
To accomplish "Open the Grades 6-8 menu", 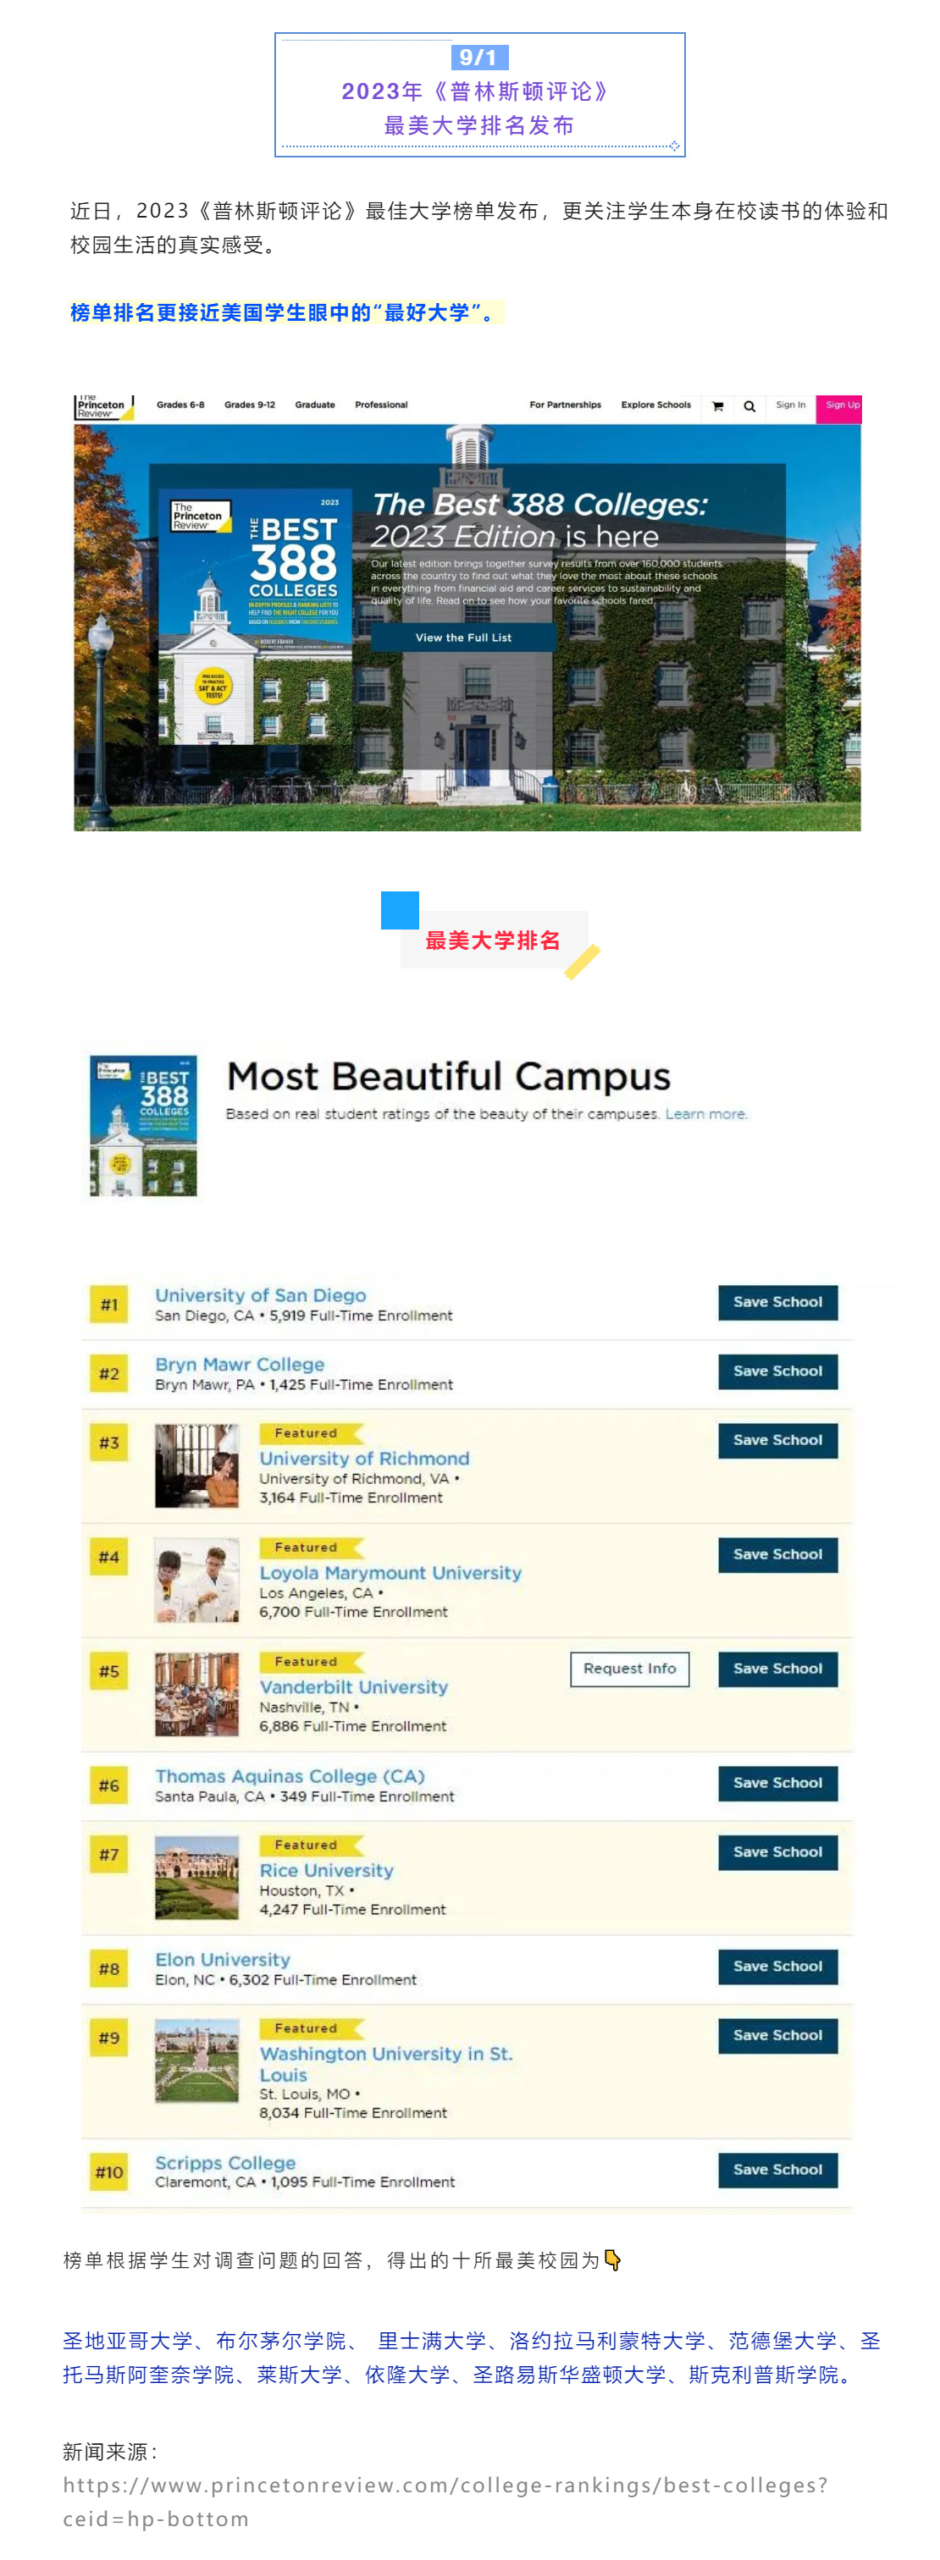I will (180, 405).
